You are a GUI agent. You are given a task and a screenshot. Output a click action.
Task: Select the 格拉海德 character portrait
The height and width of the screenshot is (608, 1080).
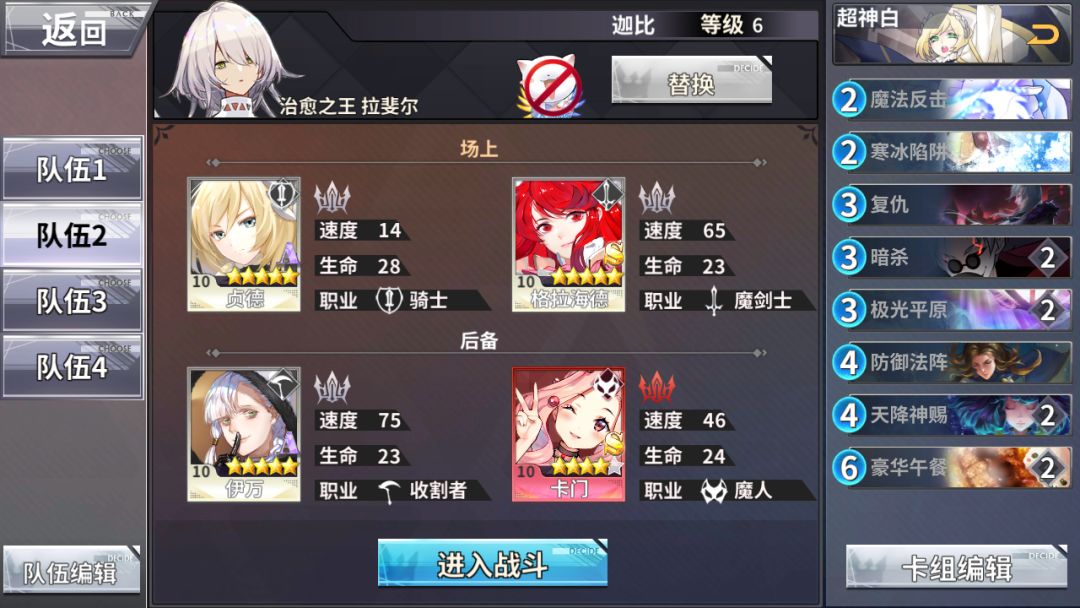[x=568, y=244]
